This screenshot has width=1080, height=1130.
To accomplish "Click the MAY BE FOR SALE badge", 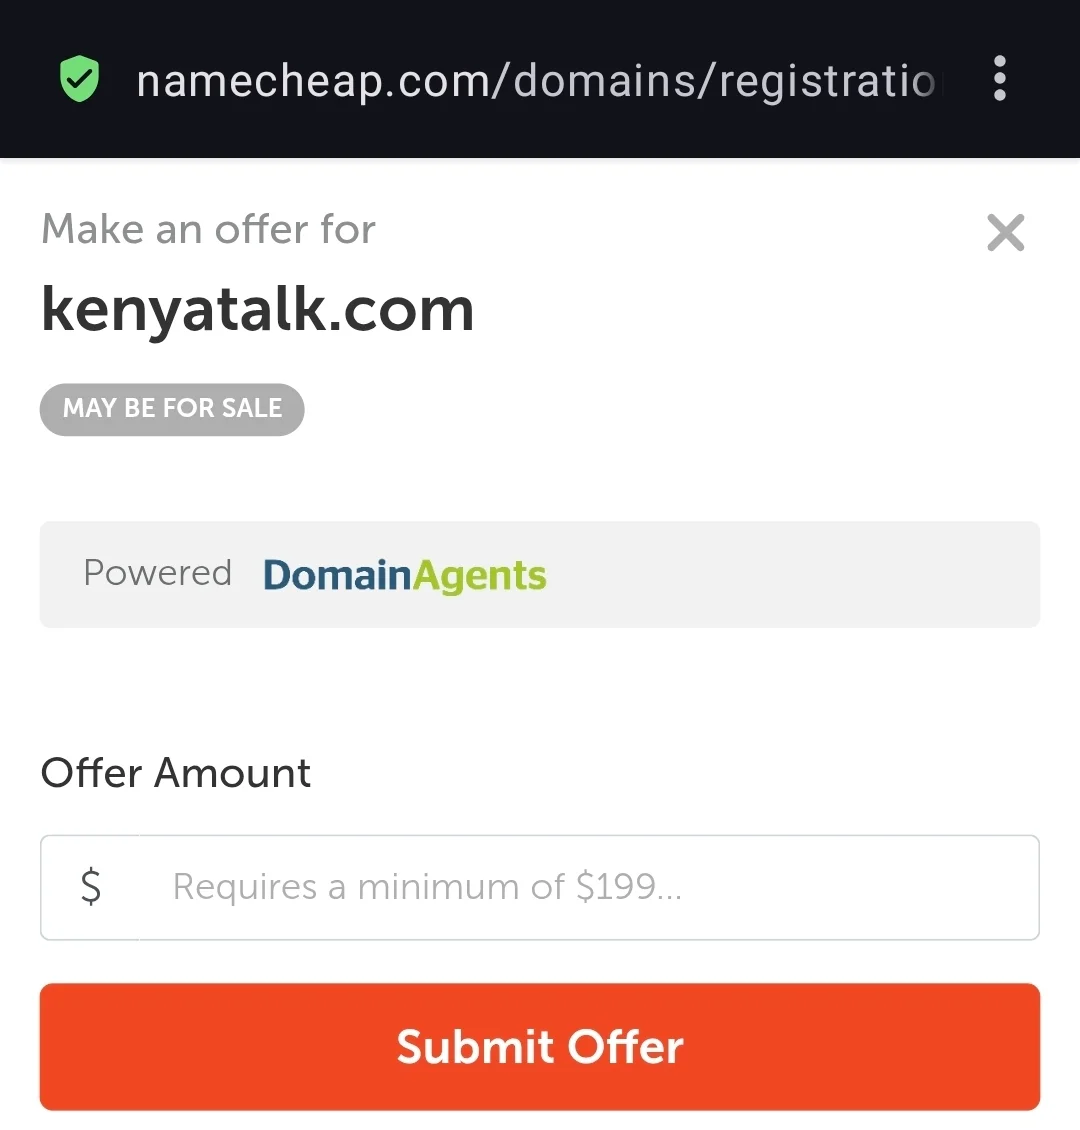I will point(172,409).
